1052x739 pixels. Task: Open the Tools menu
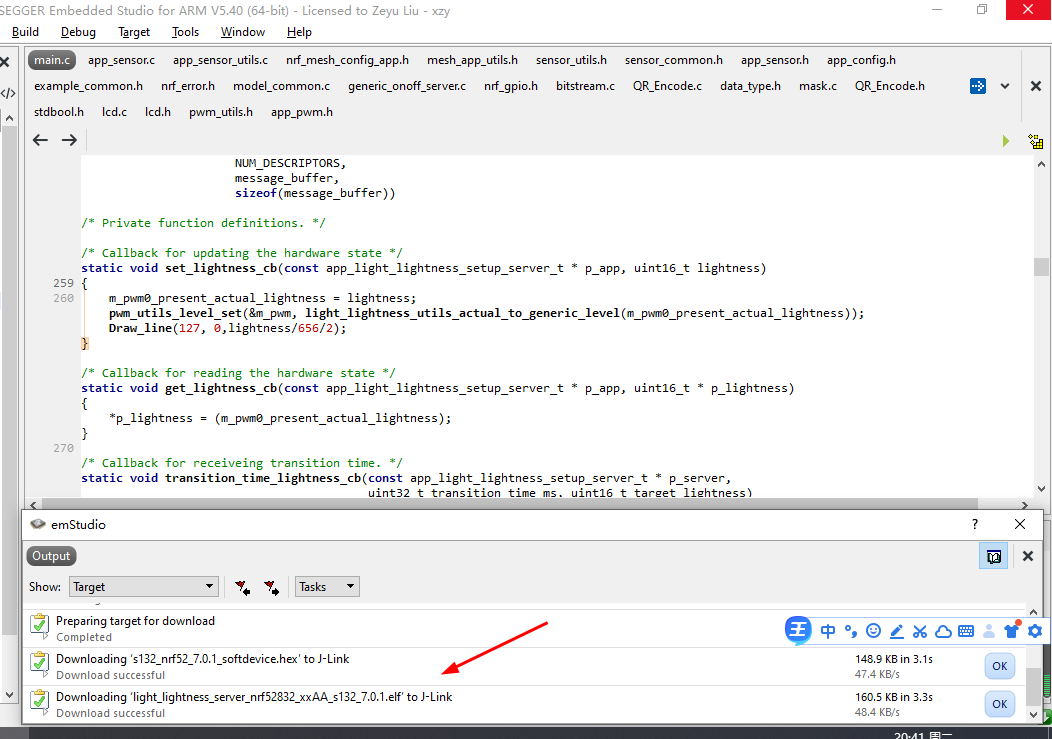click(x=185, y=32)
